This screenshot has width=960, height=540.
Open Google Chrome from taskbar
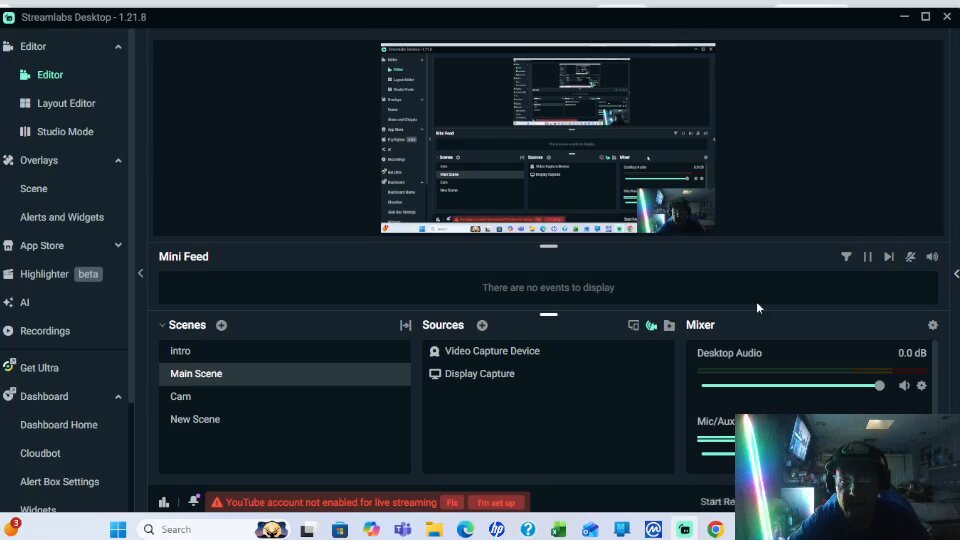point(716,529)
